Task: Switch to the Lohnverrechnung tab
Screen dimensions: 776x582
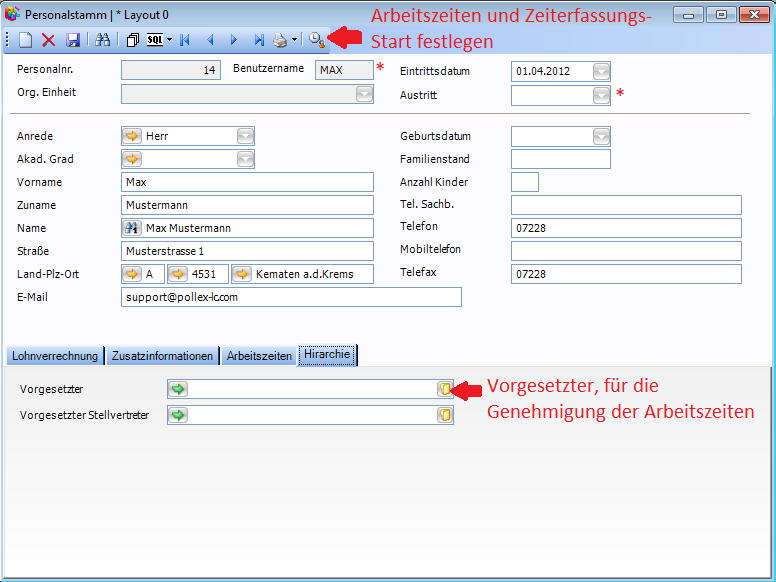Action: (x=54, y=356)
